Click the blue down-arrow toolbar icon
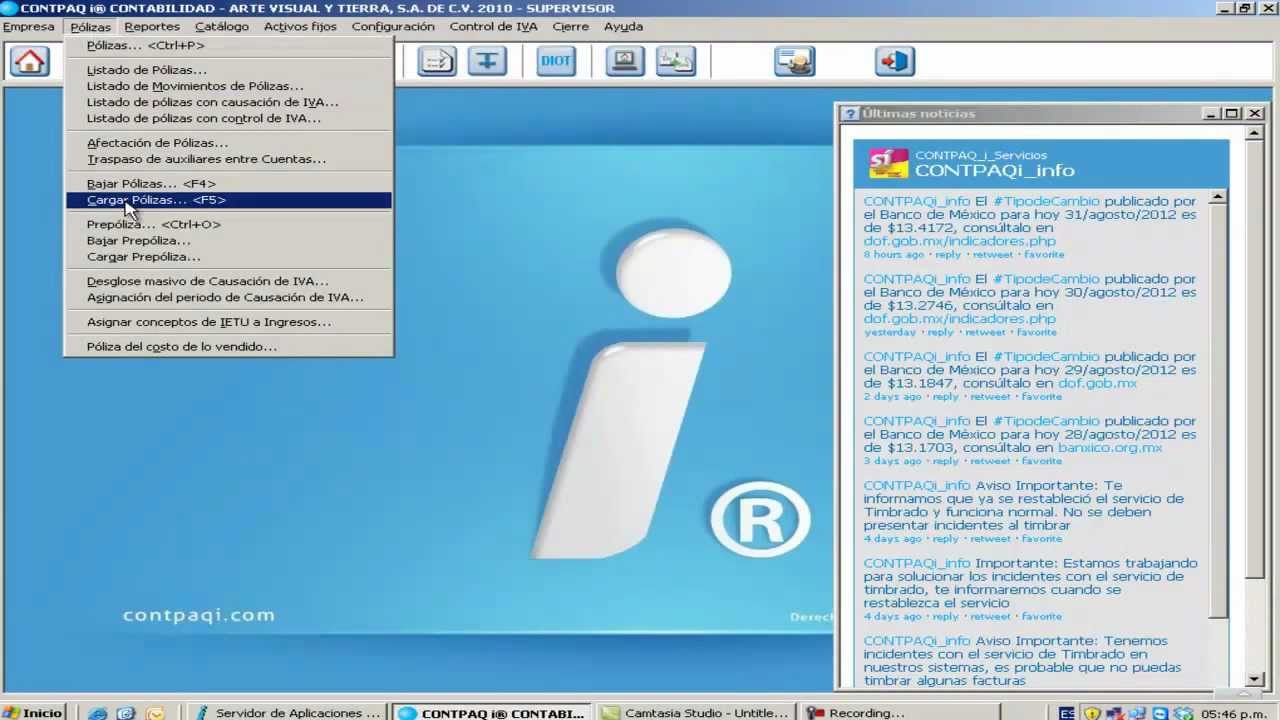1280x720 pixels. tap(487, 61)
